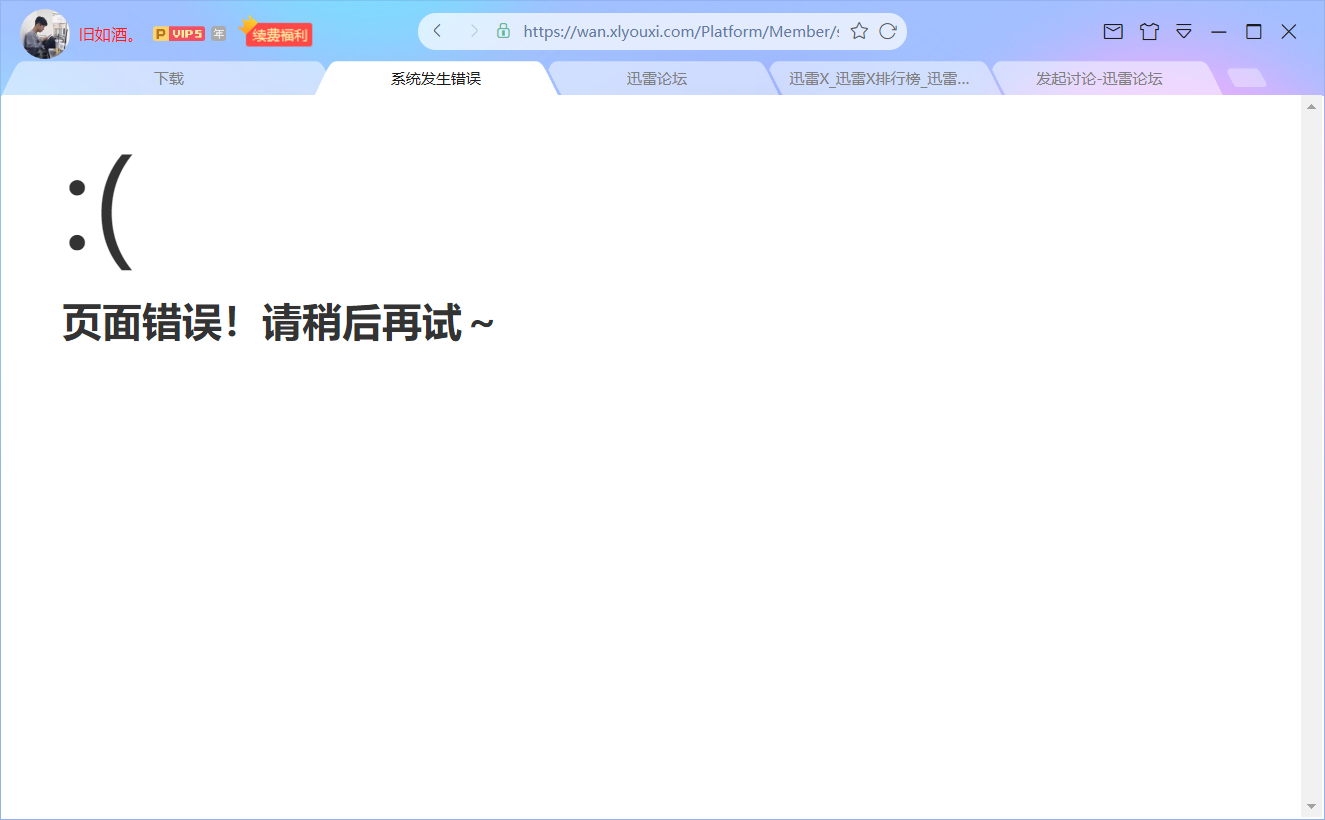Click the username 旧如酒。

pyautogui.click(x=105, y=32)
